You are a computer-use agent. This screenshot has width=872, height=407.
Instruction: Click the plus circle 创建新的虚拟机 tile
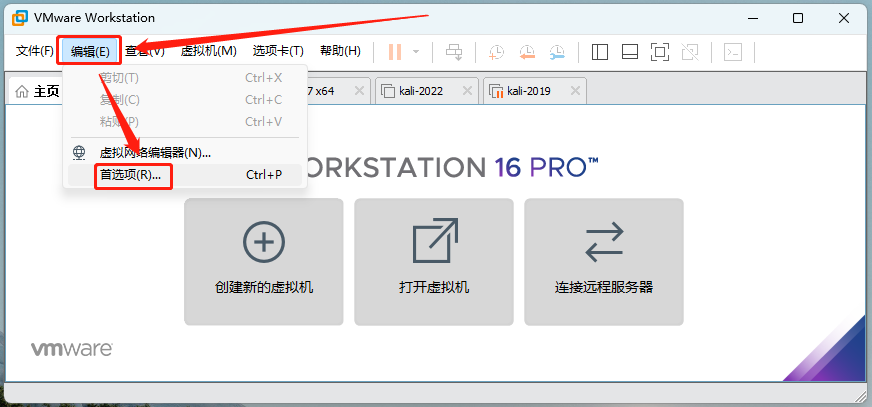264,262
